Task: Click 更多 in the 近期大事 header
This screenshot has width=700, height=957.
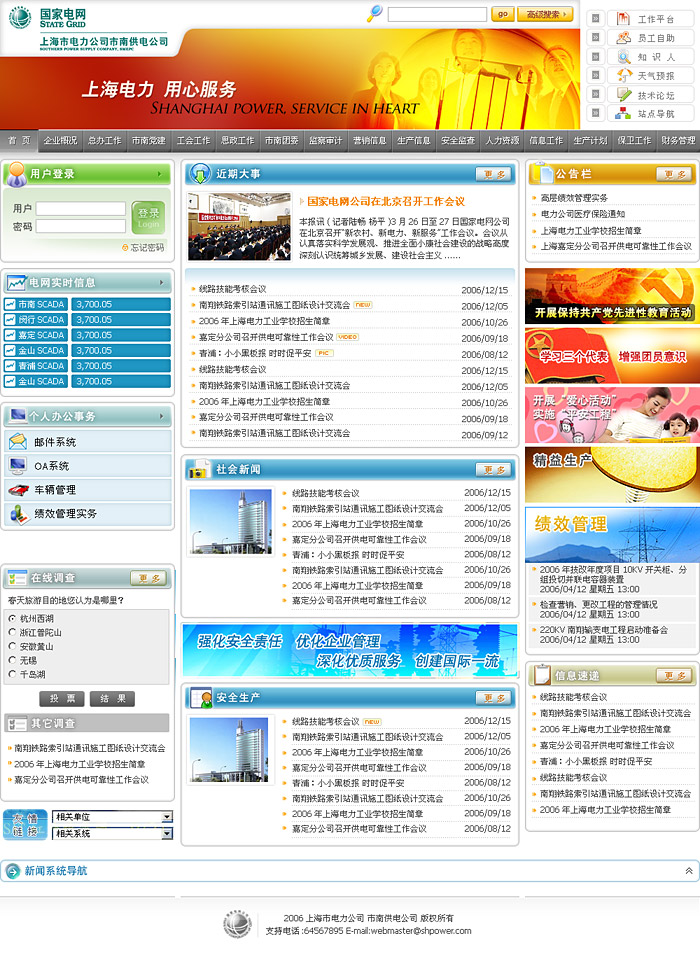Action: click(494, 175)
